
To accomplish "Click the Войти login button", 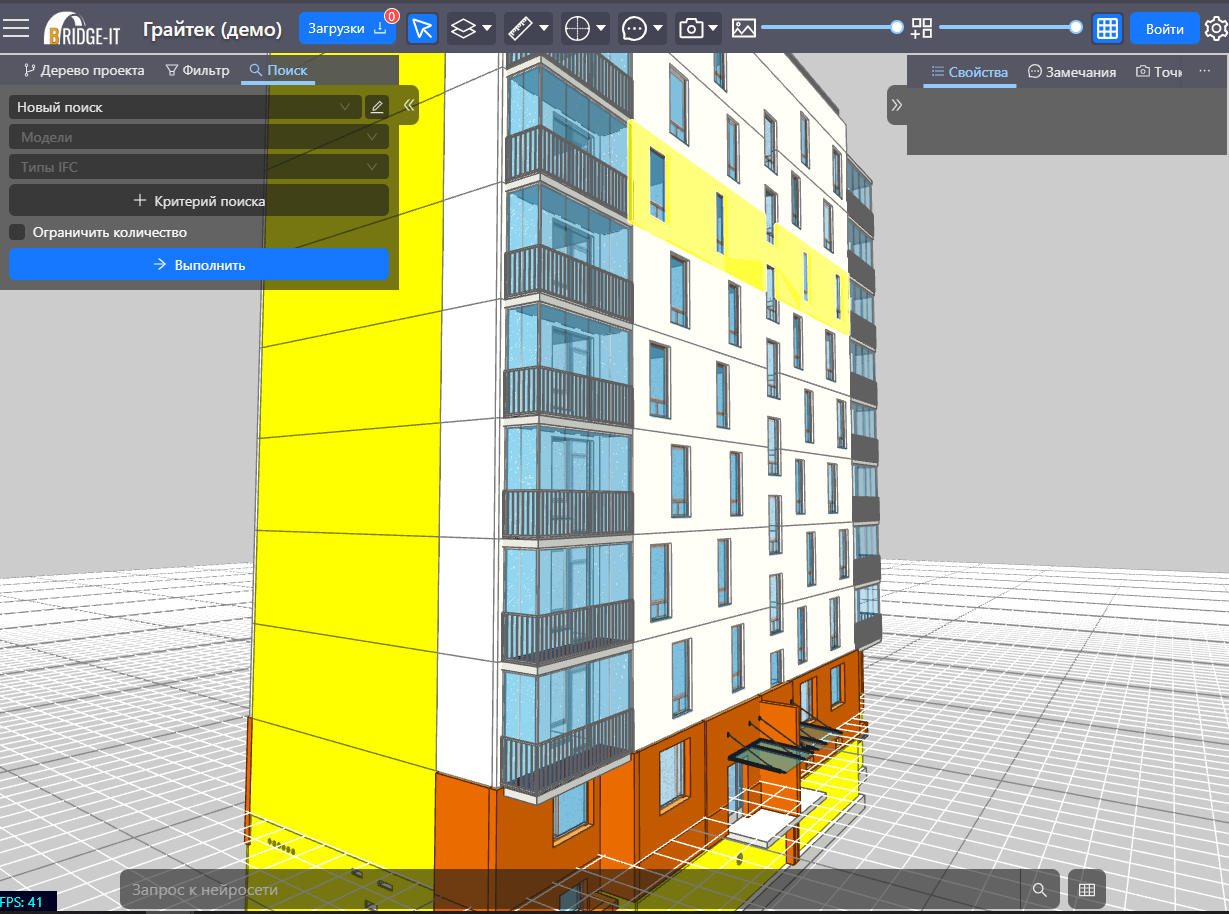I will tap(1164, 28).
